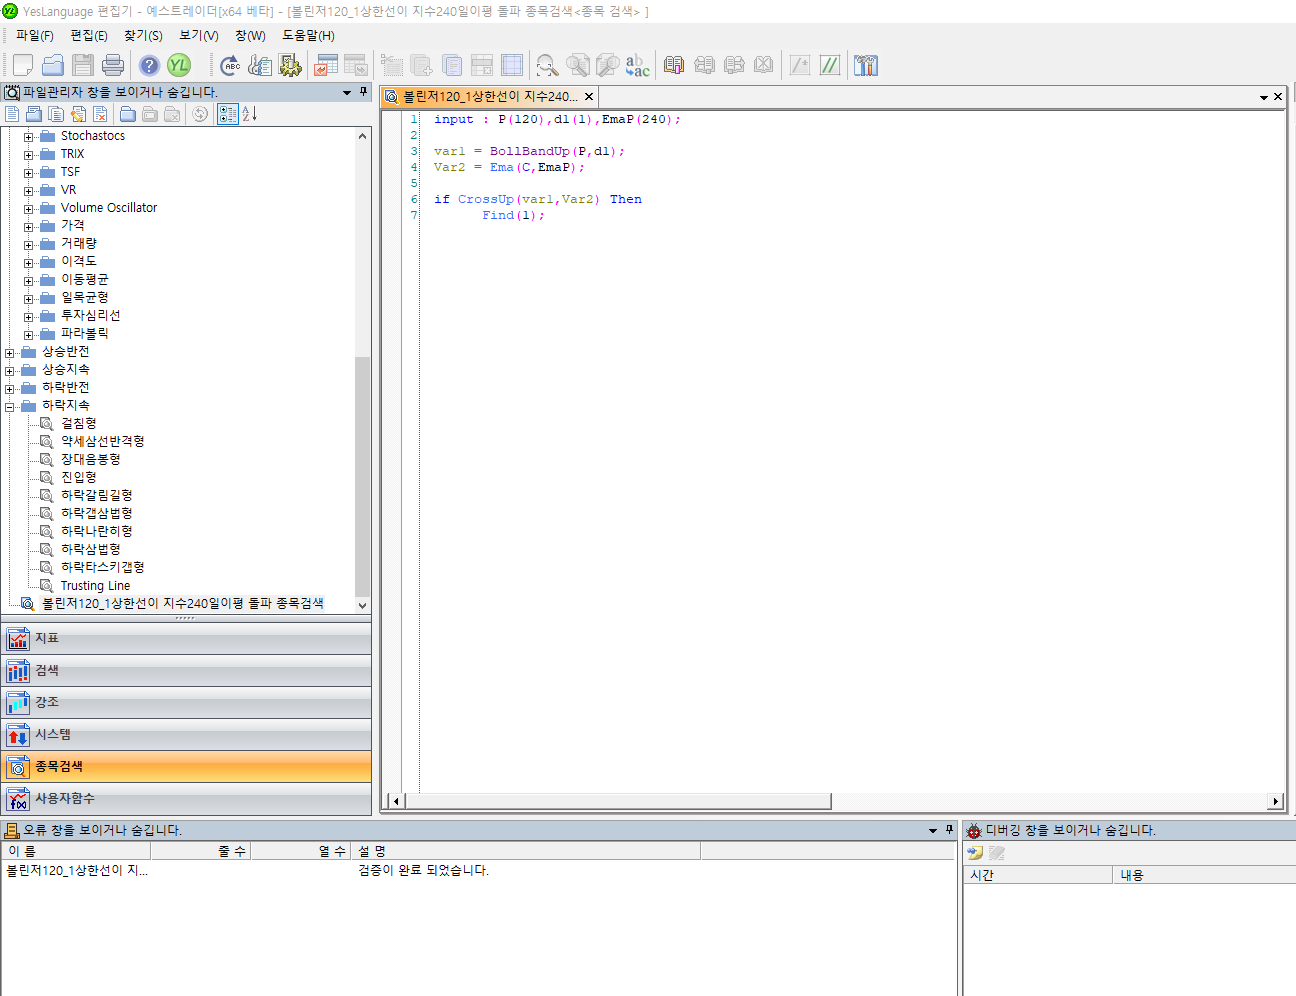Click the comment lines '//' toolbar icon
Screen dimensions: 1296x996
click(830, 66)
